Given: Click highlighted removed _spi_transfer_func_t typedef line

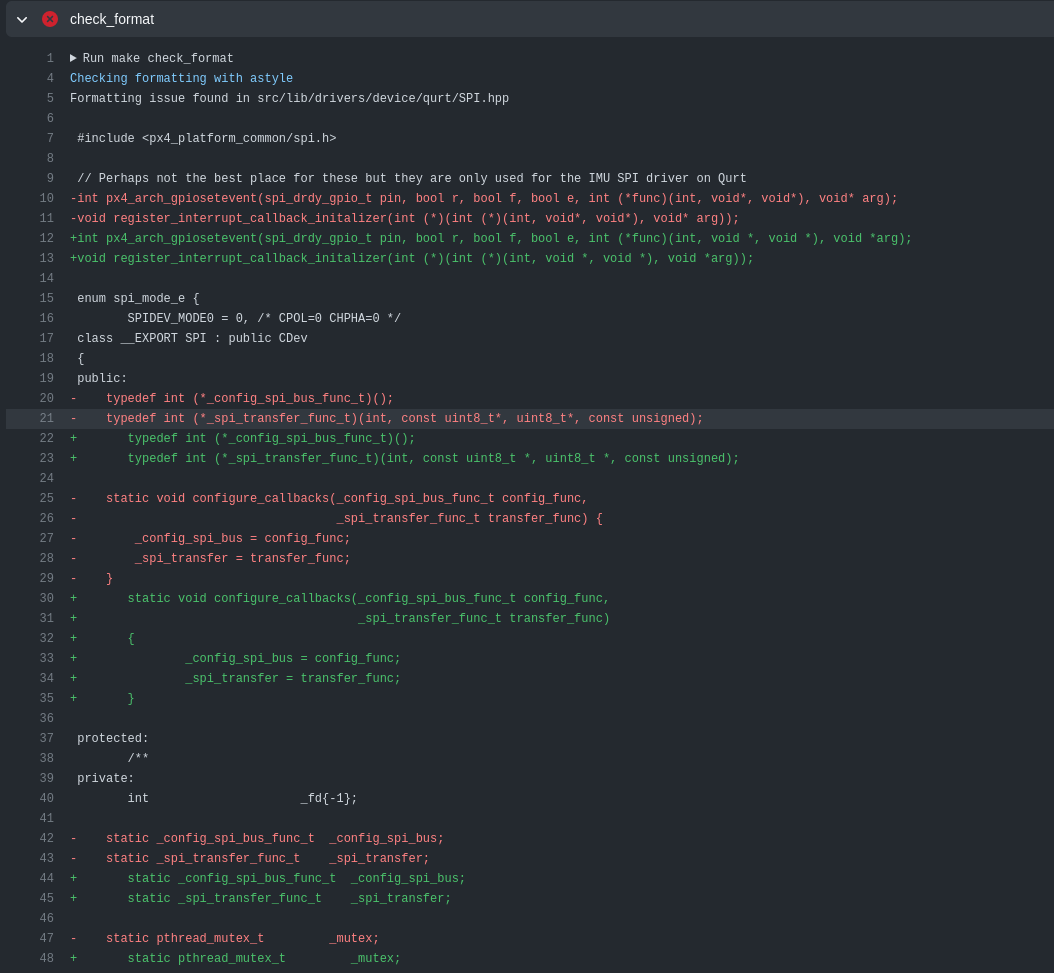Looking at the screenshot, I should click(x=387, y=418).
